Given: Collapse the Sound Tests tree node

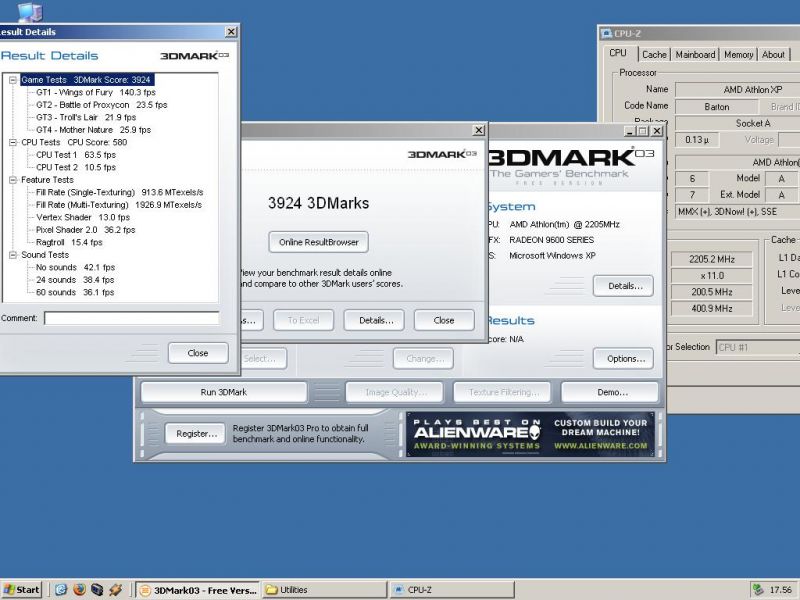Looking at the screenshot, I should click(x=13, y=255).
